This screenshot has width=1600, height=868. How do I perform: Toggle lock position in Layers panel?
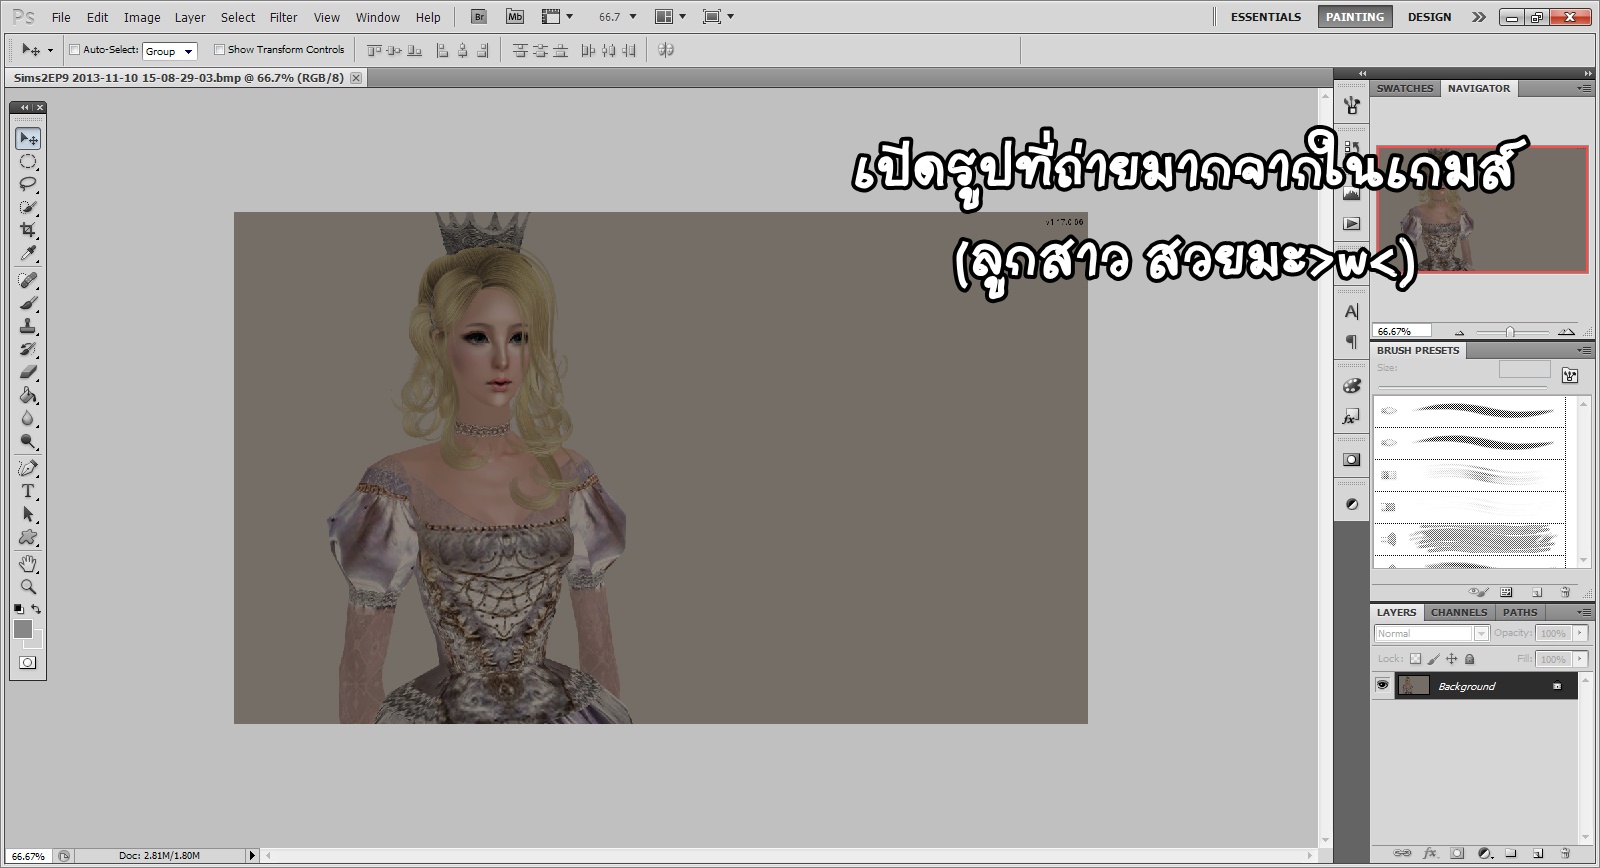pos(1451,659)
